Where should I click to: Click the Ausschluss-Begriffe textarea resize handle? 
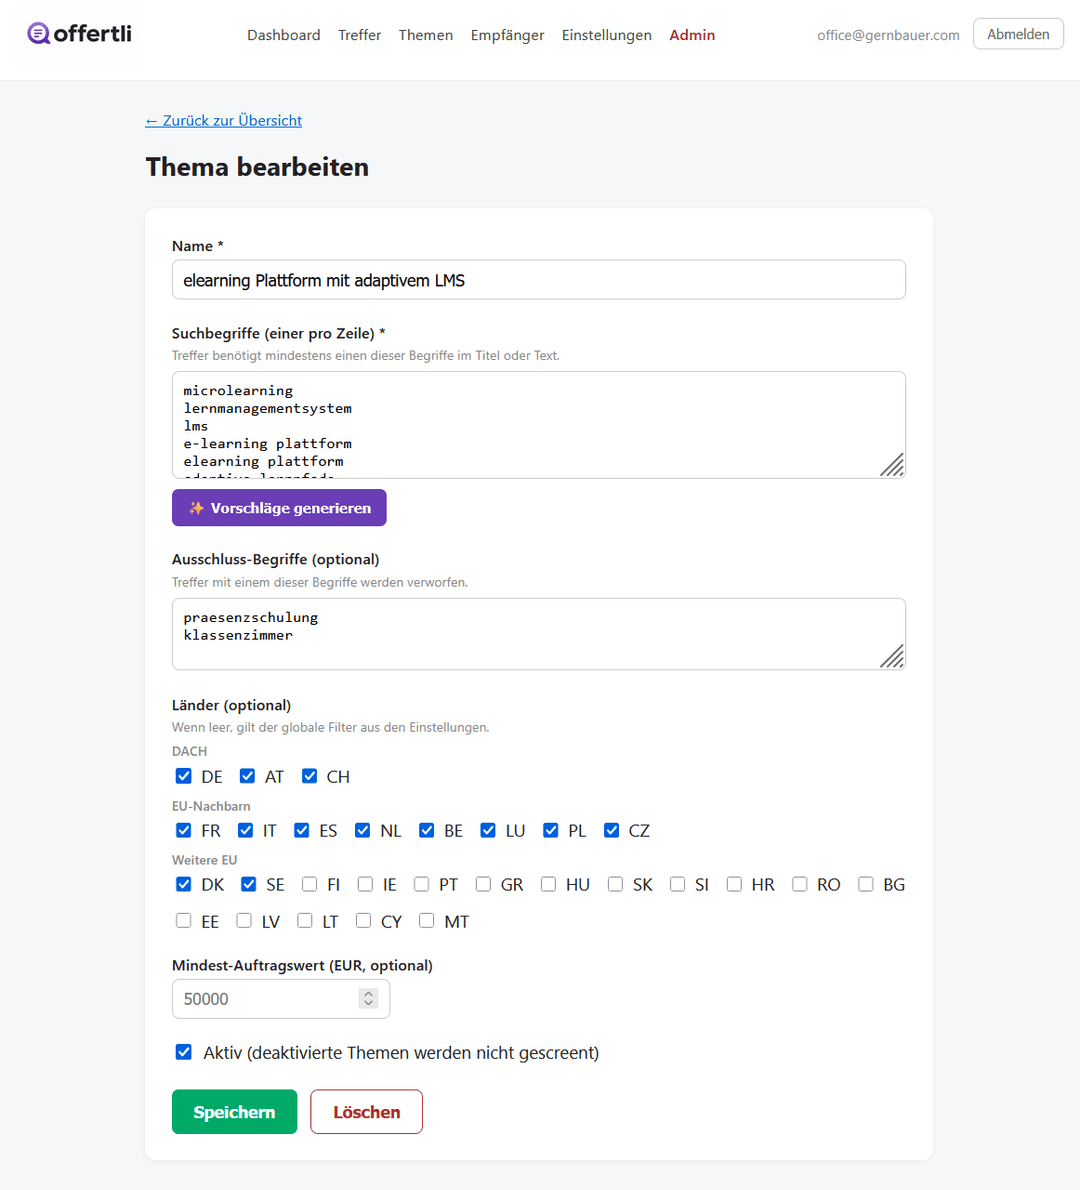coord(892,656)
